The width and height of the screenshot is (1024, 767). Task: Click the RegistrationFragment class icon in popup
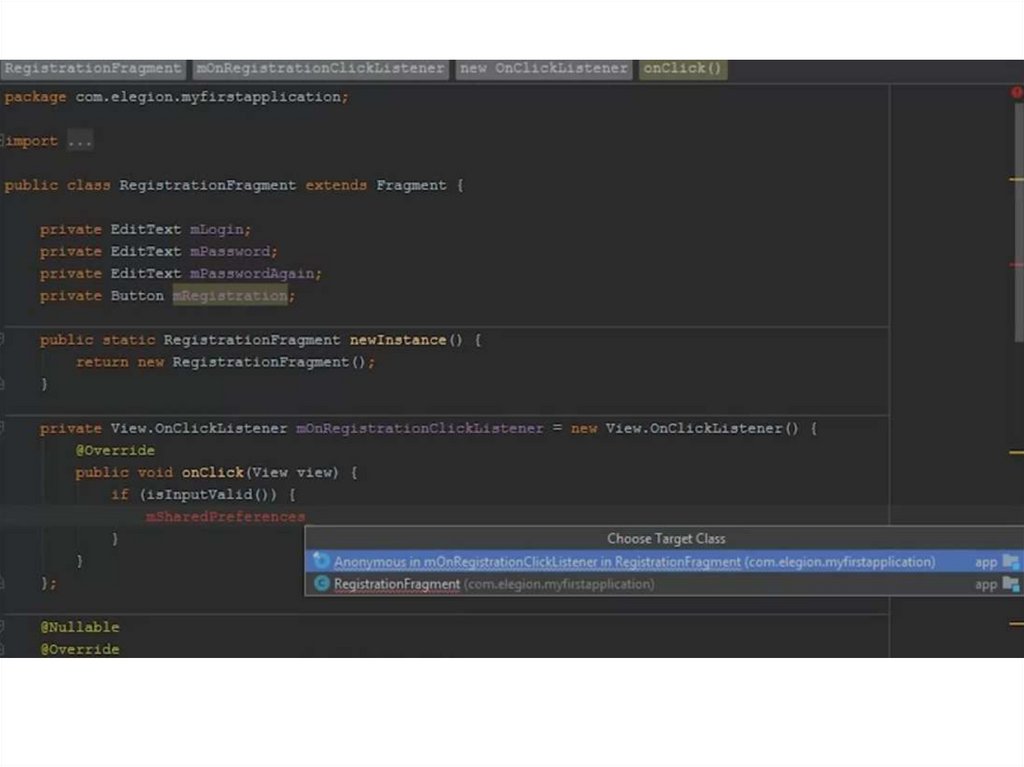click(321, 584)
